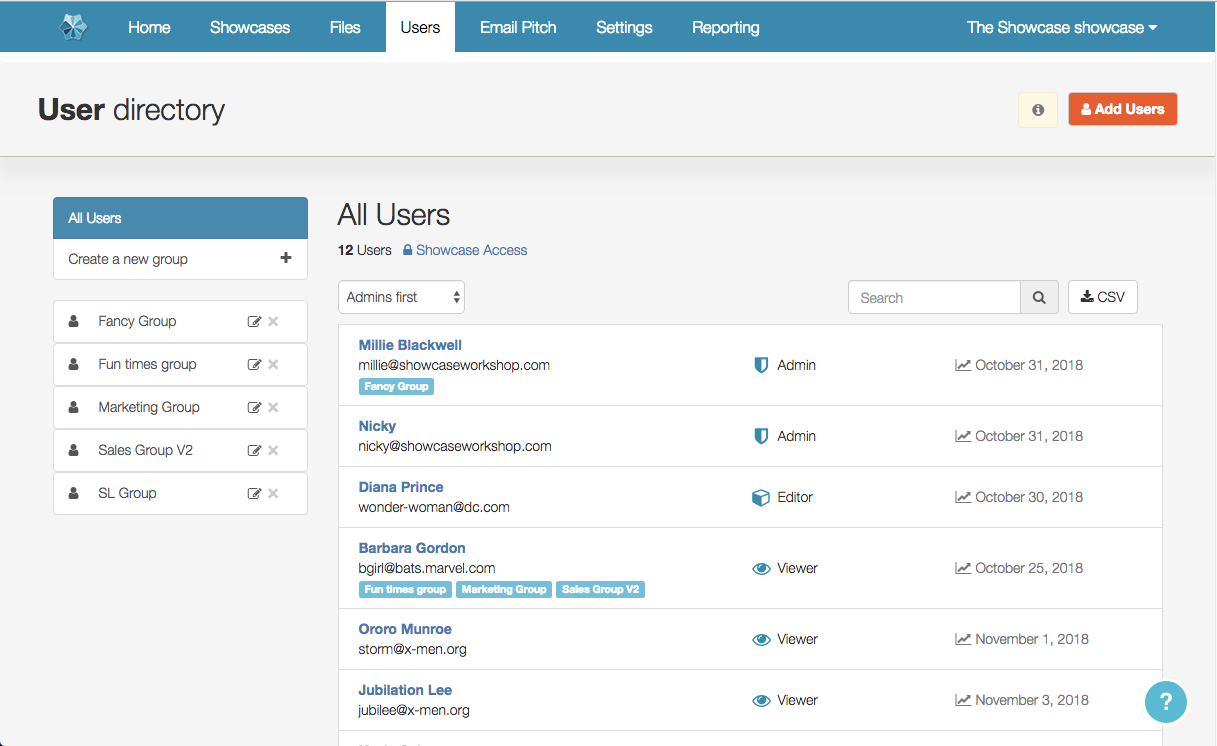Delete the Sales Group V2
This screenshot has width=1217, height=746.
[273, 451]
